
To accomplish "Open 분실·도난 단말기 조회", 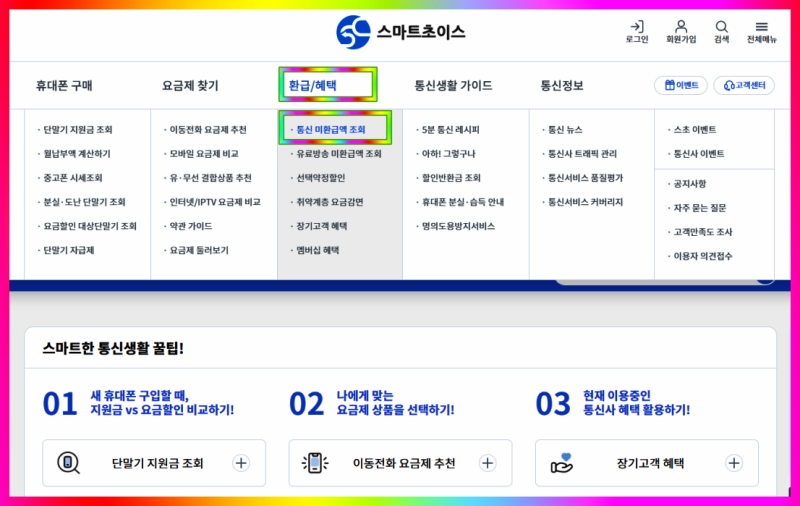I will pyautogui.click(x=84, y=202).
